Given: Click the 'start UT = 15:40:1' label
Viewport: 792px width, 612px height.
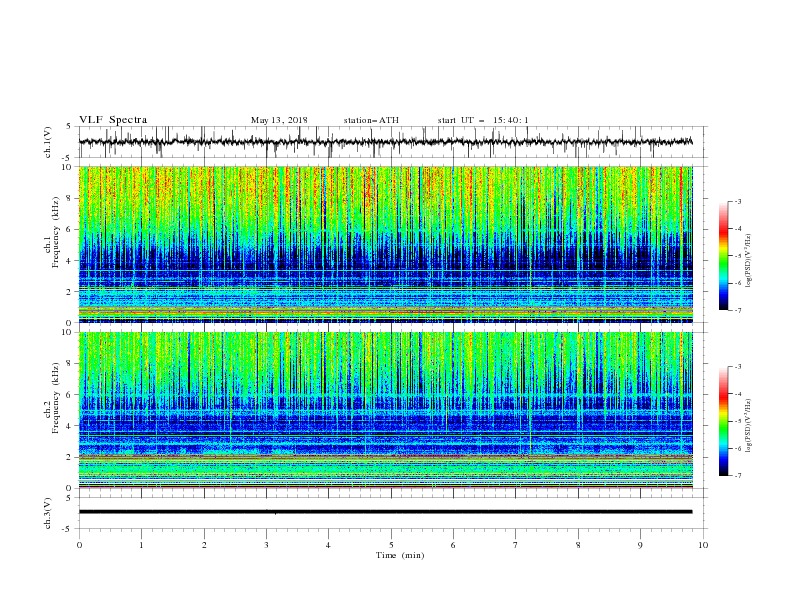Looking at the screenshot, I should (x=483, y=120).
